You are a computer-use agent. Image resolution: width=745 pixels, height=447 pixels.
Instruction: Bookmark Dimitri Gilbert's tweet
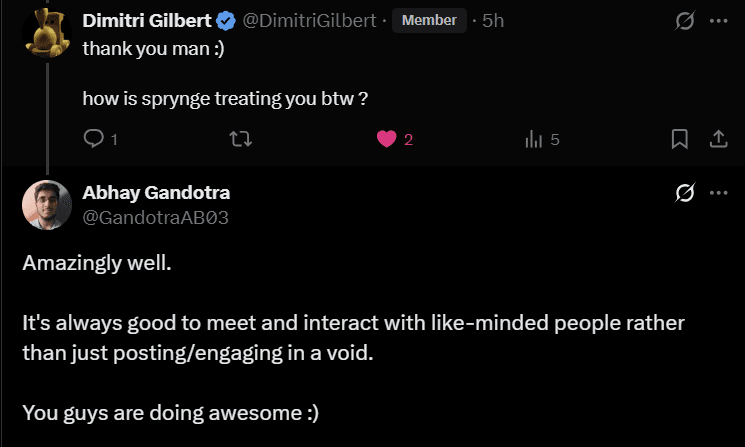pos(679,139)
